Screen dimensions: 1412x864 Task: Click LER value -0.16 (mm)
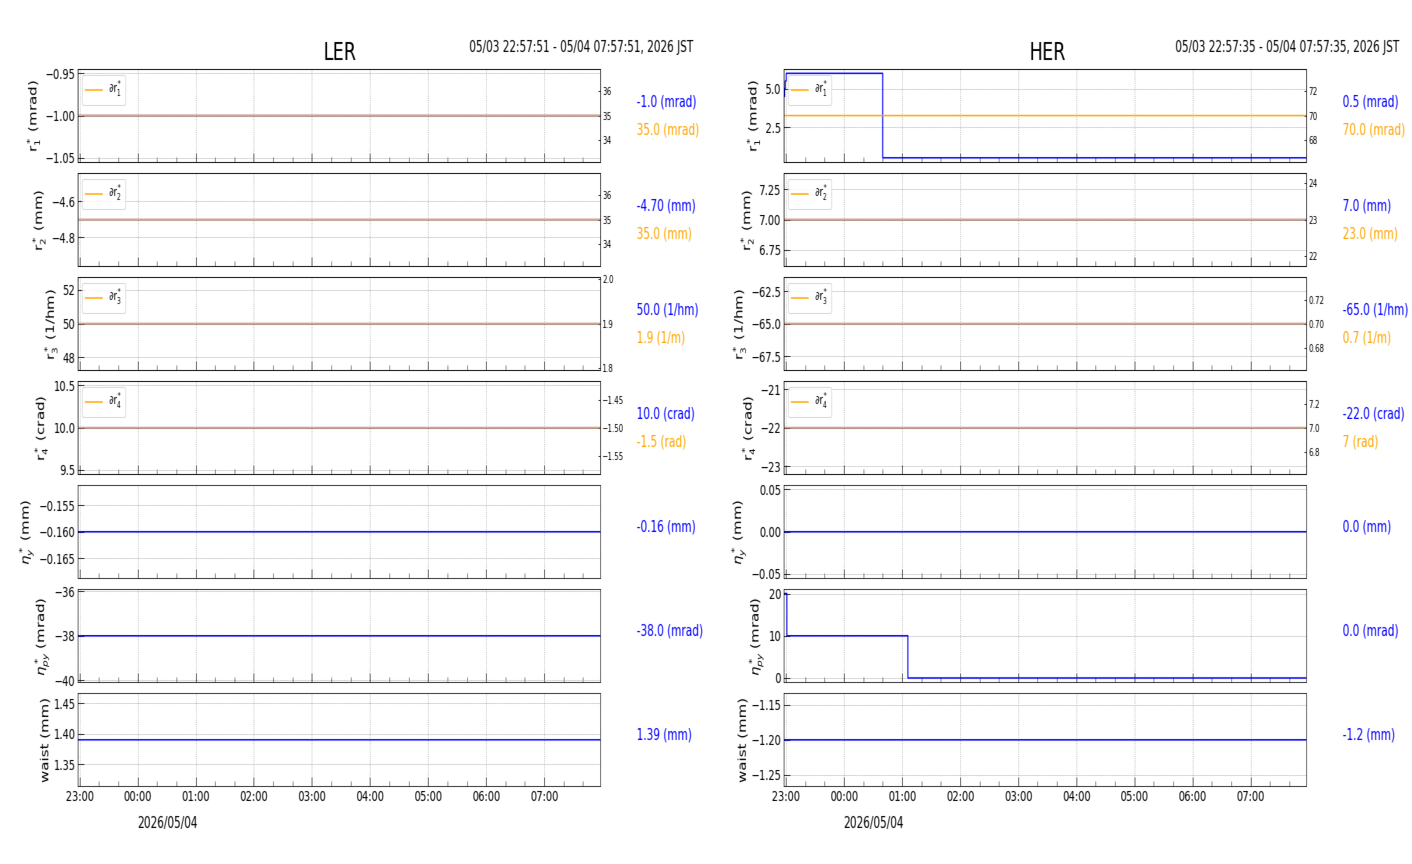[664, 527]
